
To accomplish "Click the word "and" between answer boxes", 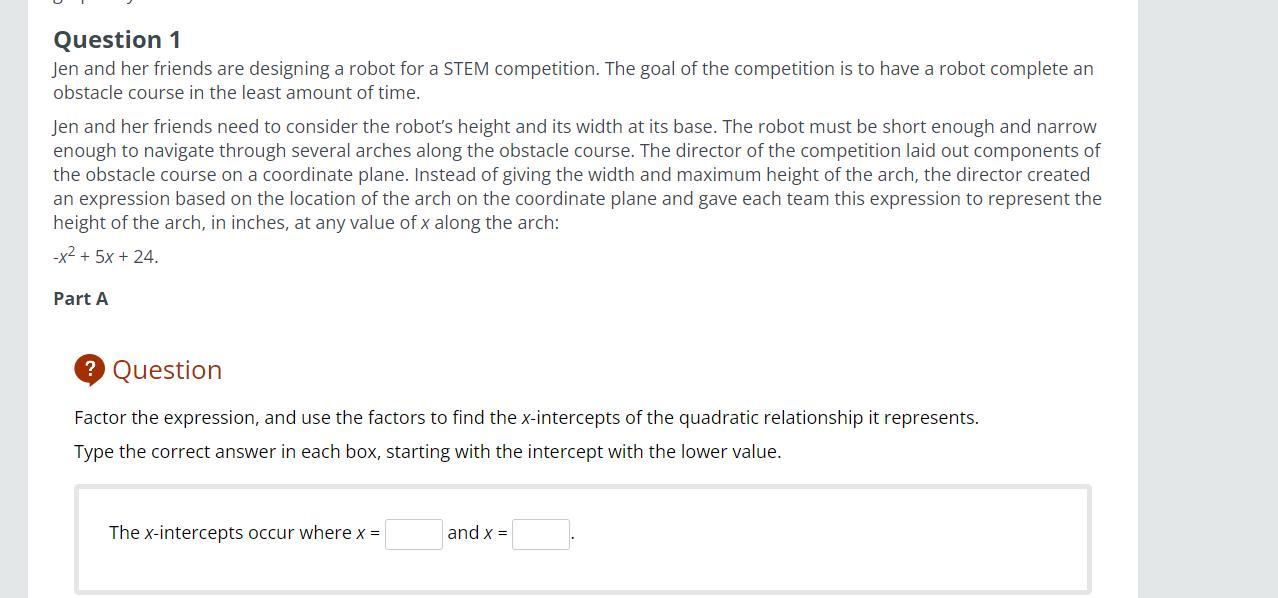I will coord(463,533).
